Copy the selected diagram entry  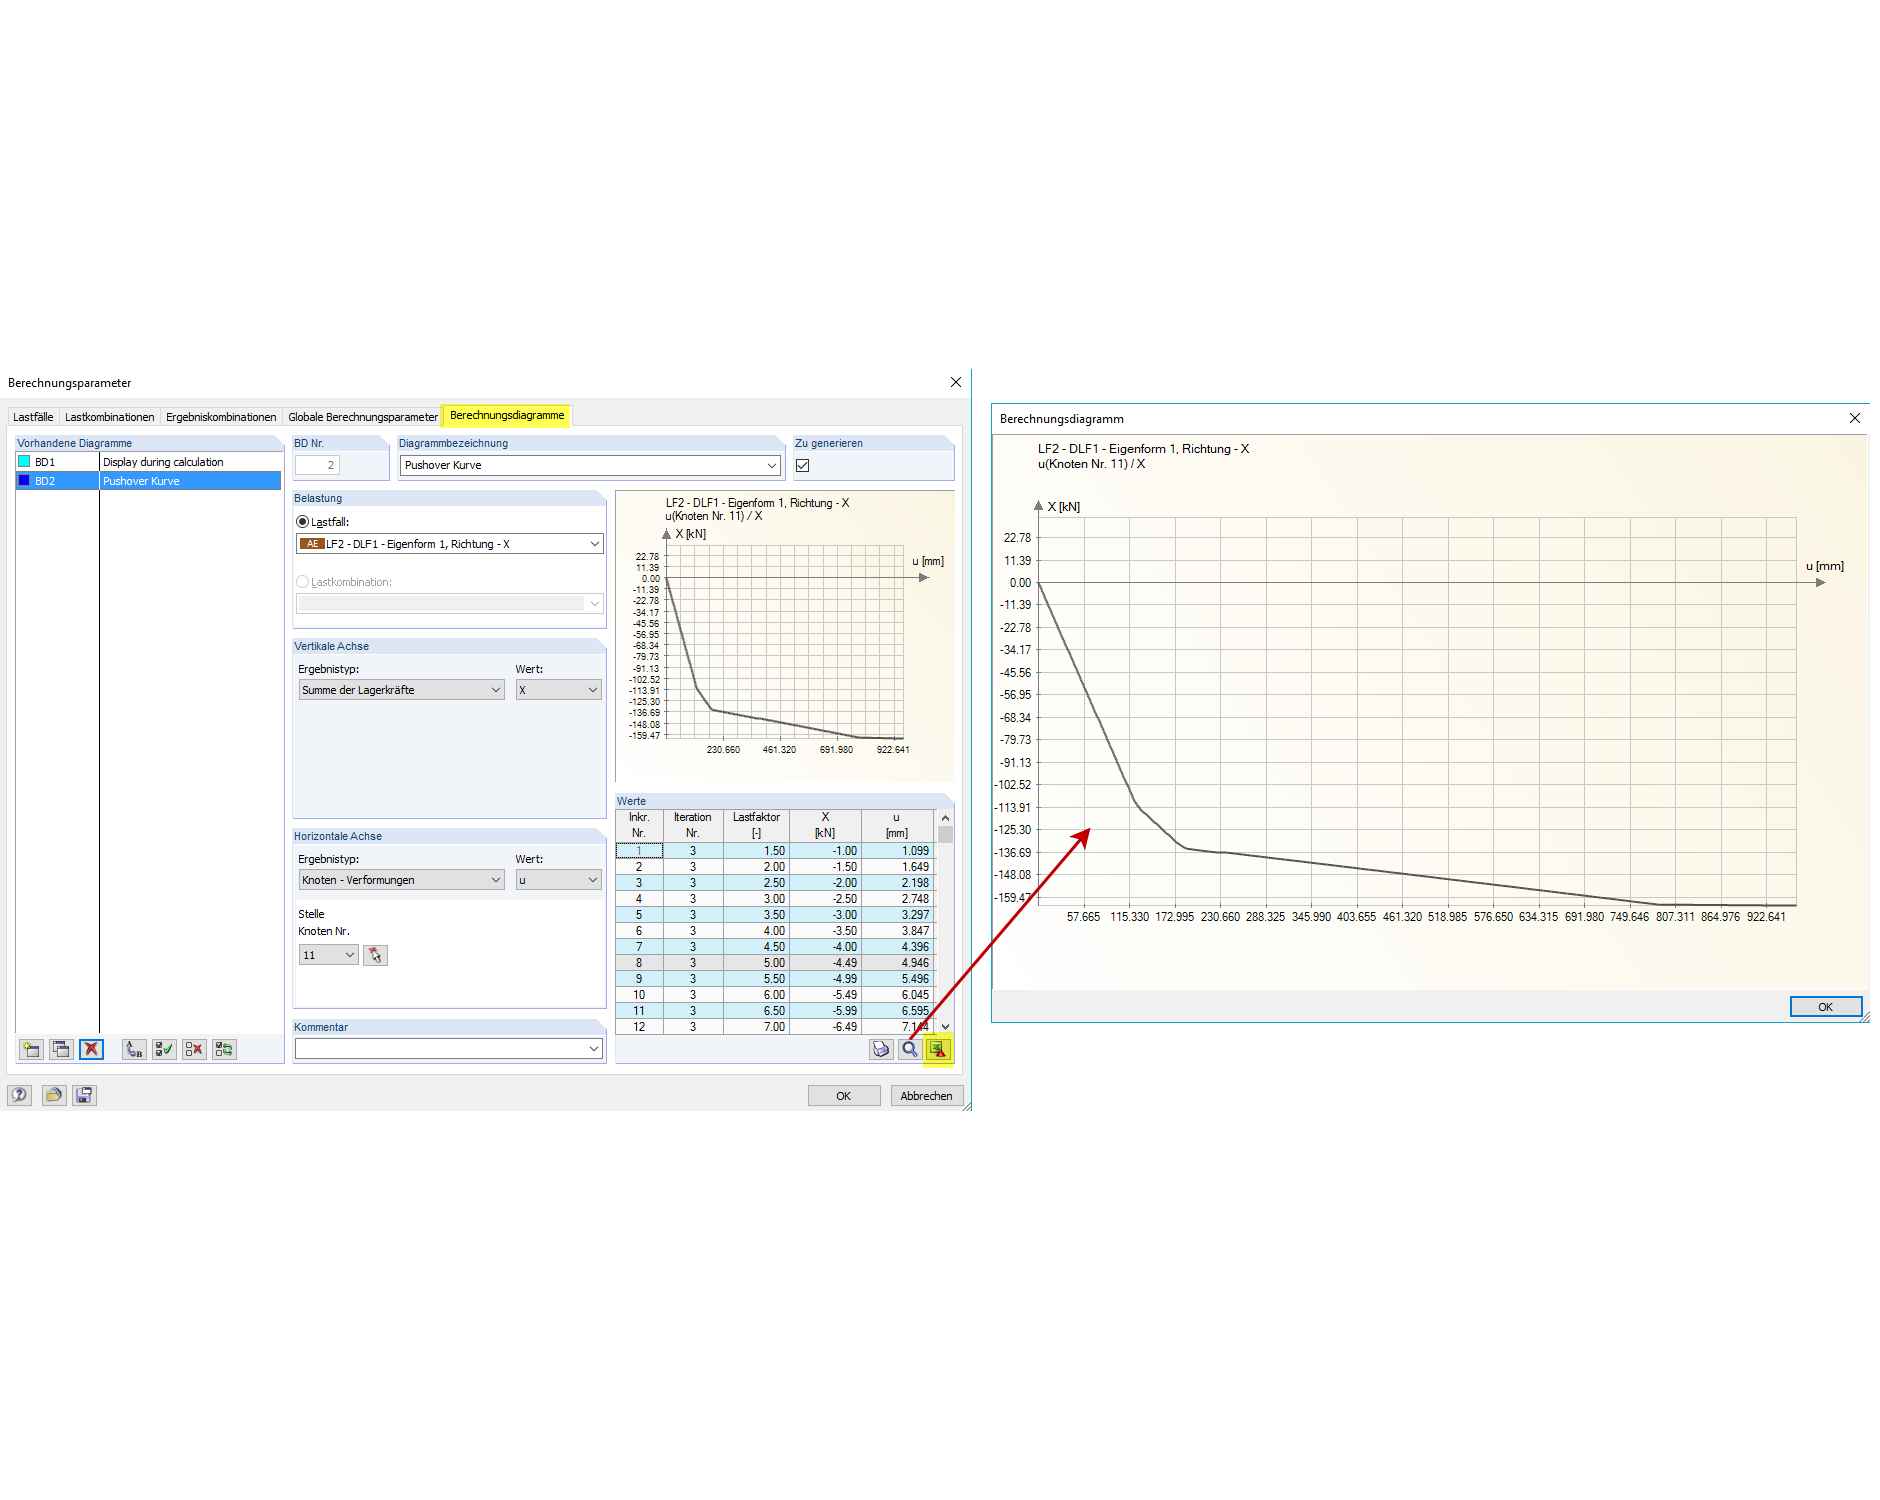click(61, 1049)
